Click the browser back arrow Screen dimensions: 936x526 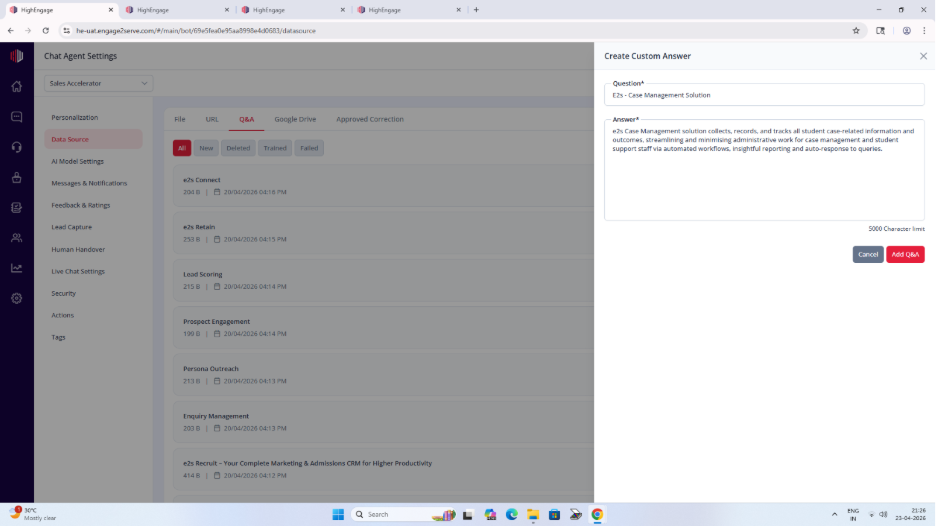11,30
